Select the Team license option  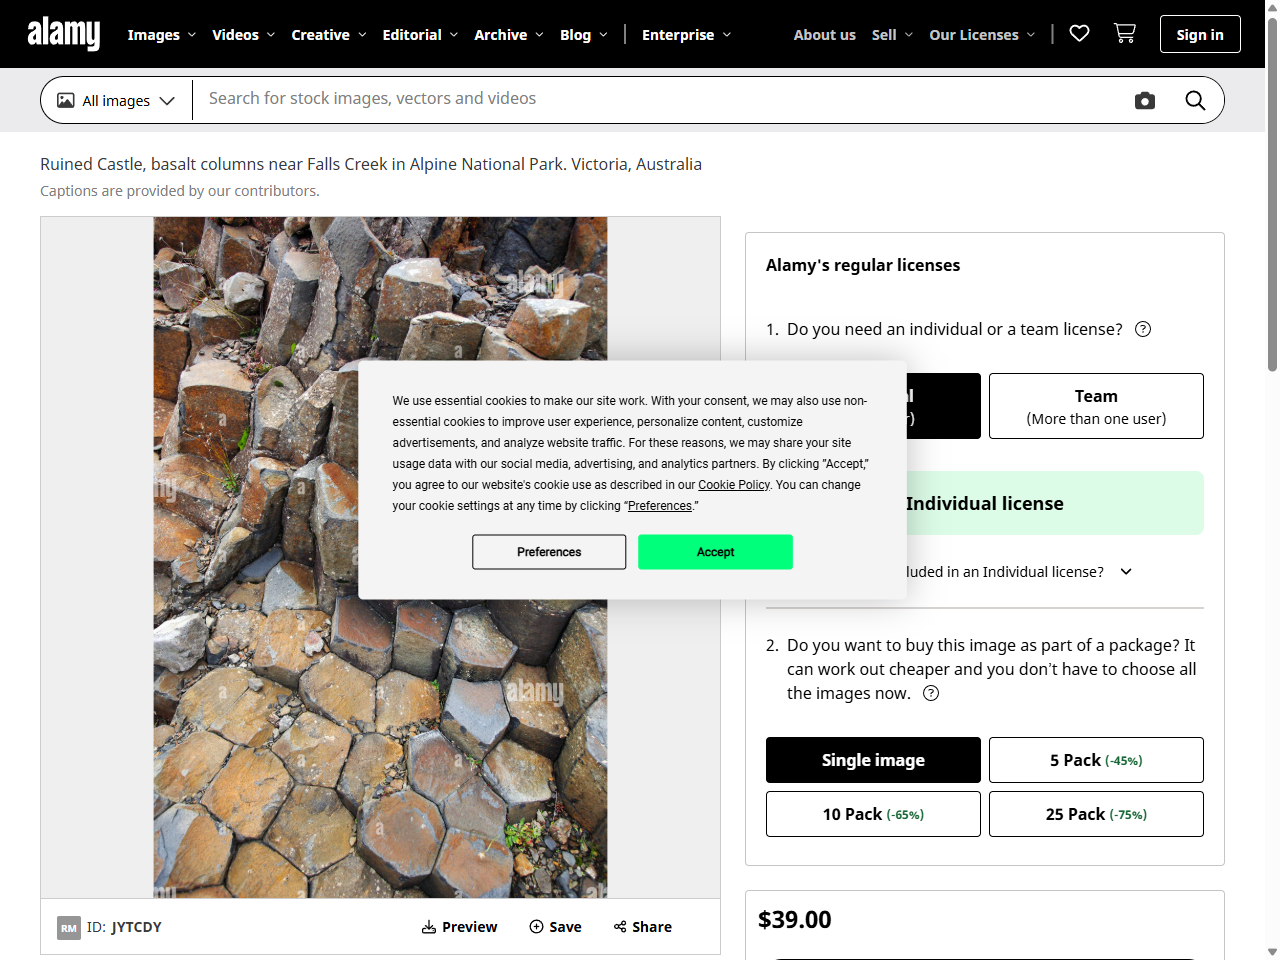point(1096,406)
